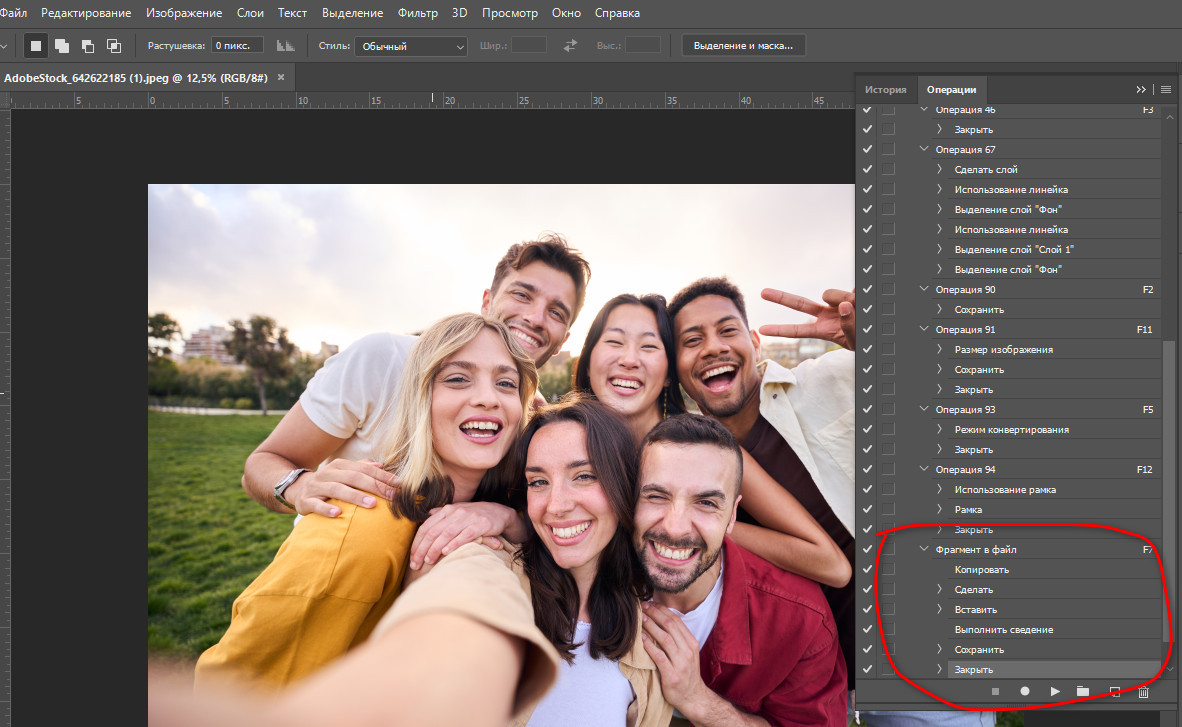The width and height of the screenshot is (1182, 727).
Task: Toggle the checkmark for Операция 67
Action: click(868, 149)
